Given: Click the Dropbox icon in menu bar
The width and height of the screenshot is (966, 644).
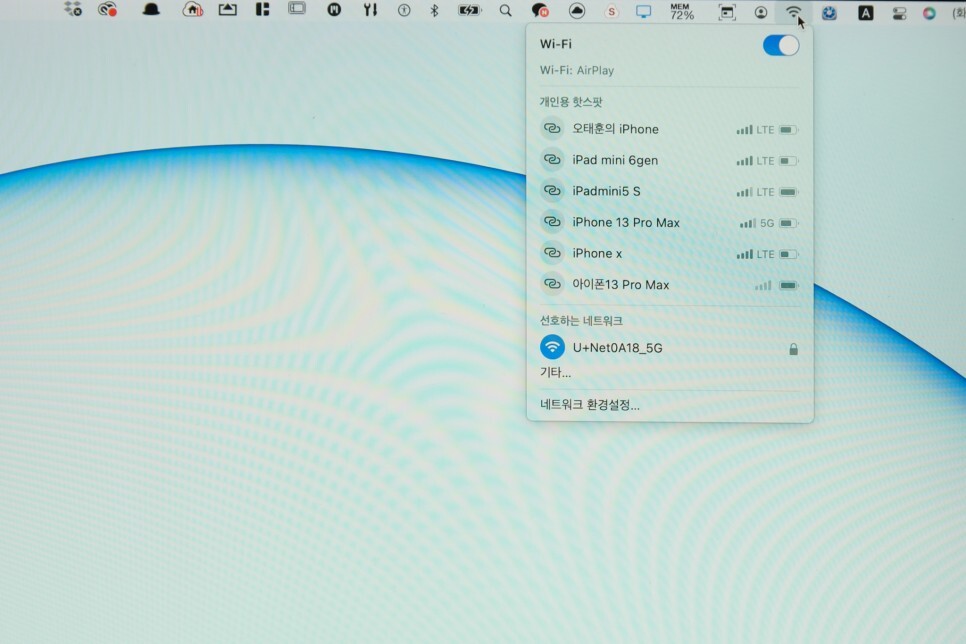Looking at the screenshot, I should 73,9.
